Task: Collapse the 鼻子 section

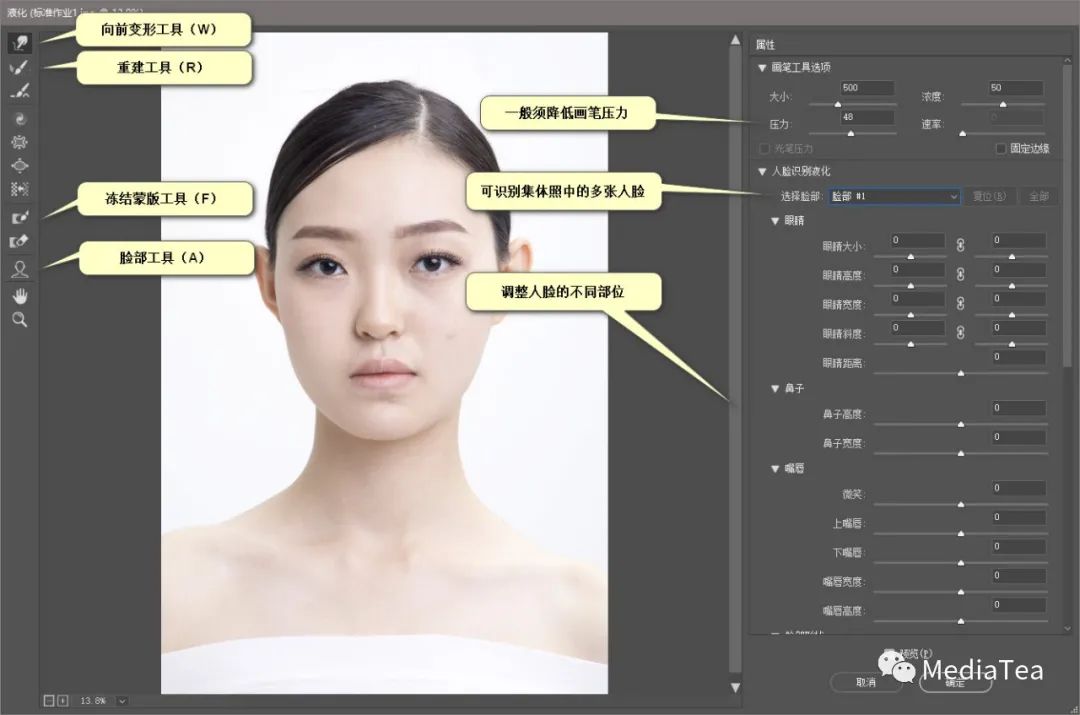Action: pyautogui.click(x=775, y=389)
